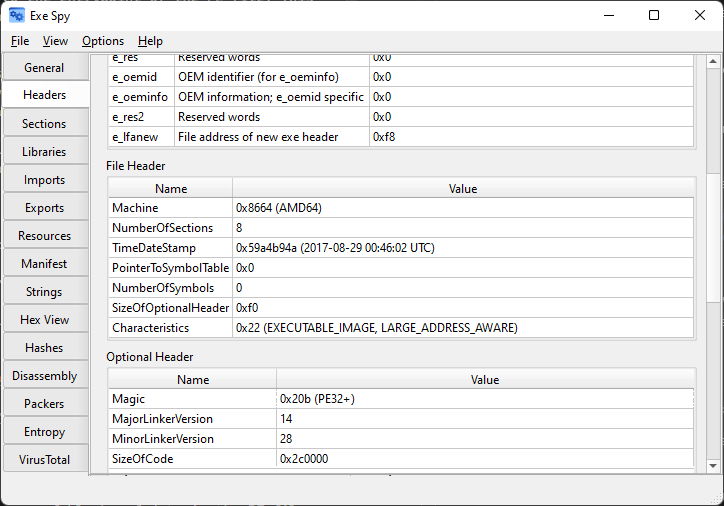Open the Hex View tab
This screenshot has width=724, height=506.
coord(44,320)
